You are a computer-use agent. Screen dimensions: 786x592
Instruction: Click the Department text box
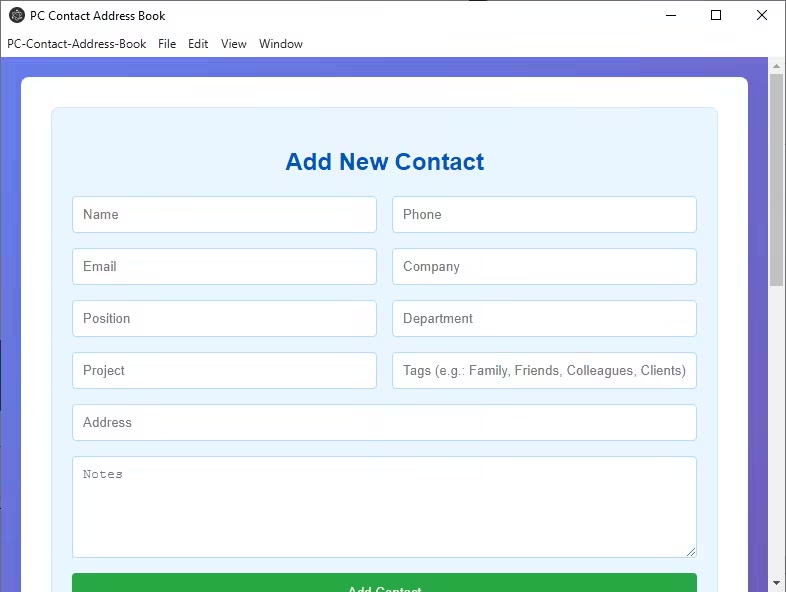544,319
